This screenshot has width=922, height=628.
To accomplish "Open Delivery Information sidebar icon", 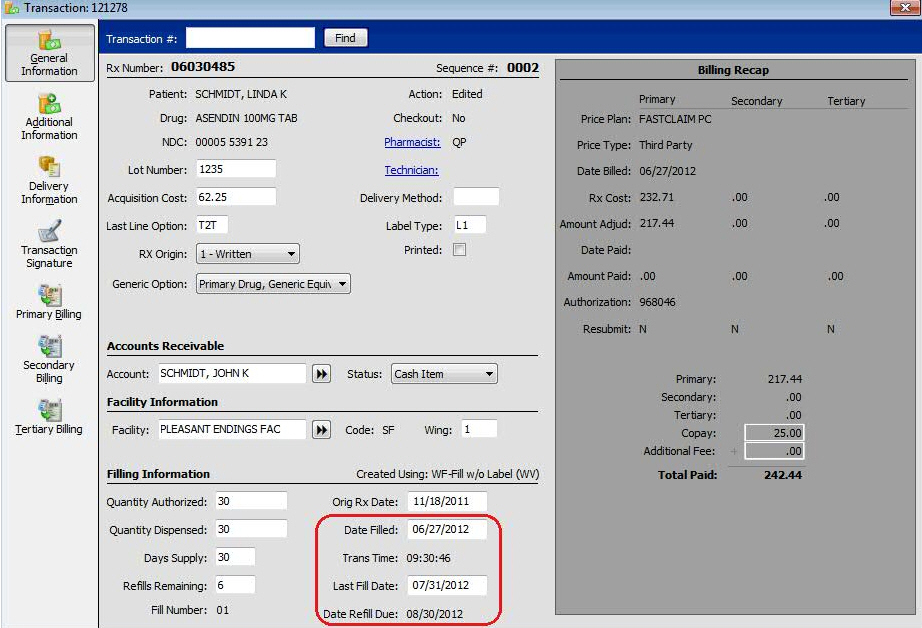I will pos(49,167).
